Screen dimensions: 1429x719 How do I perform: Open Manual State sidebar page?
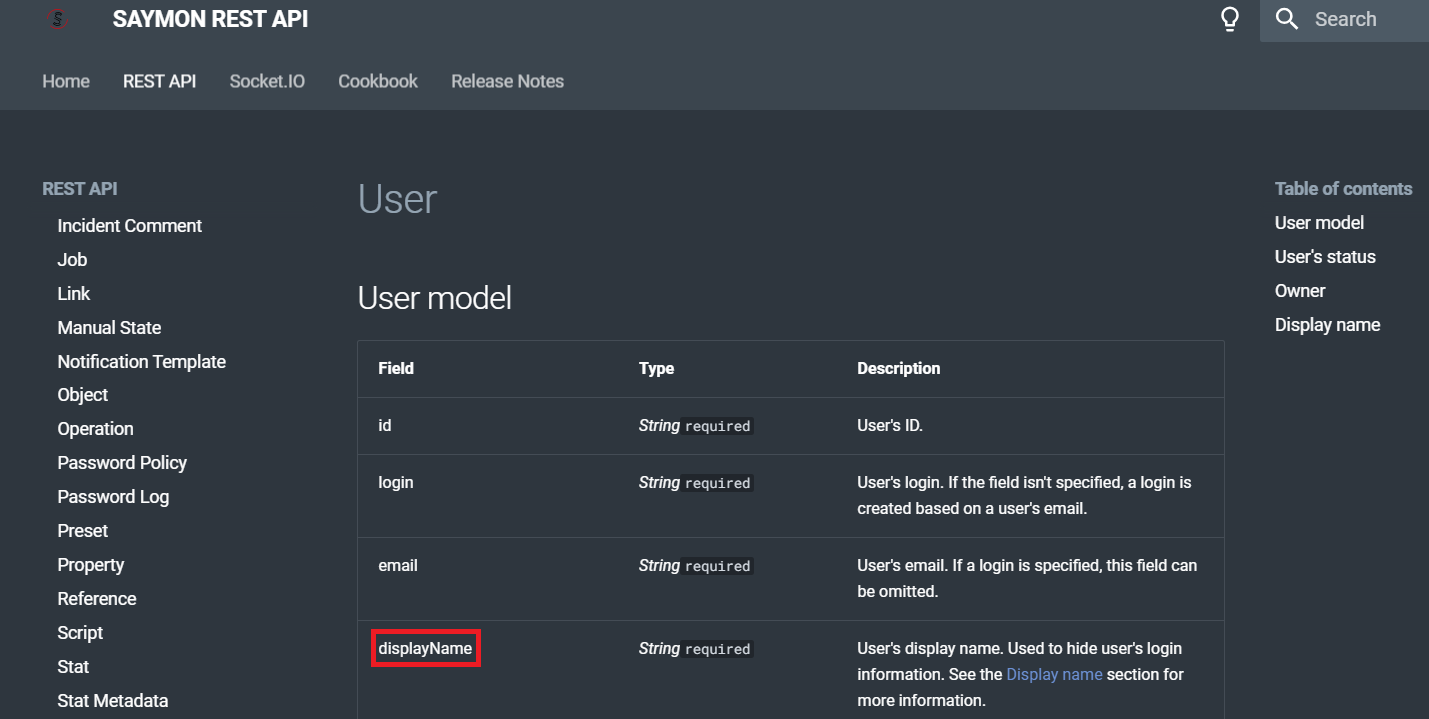(109, 328)
